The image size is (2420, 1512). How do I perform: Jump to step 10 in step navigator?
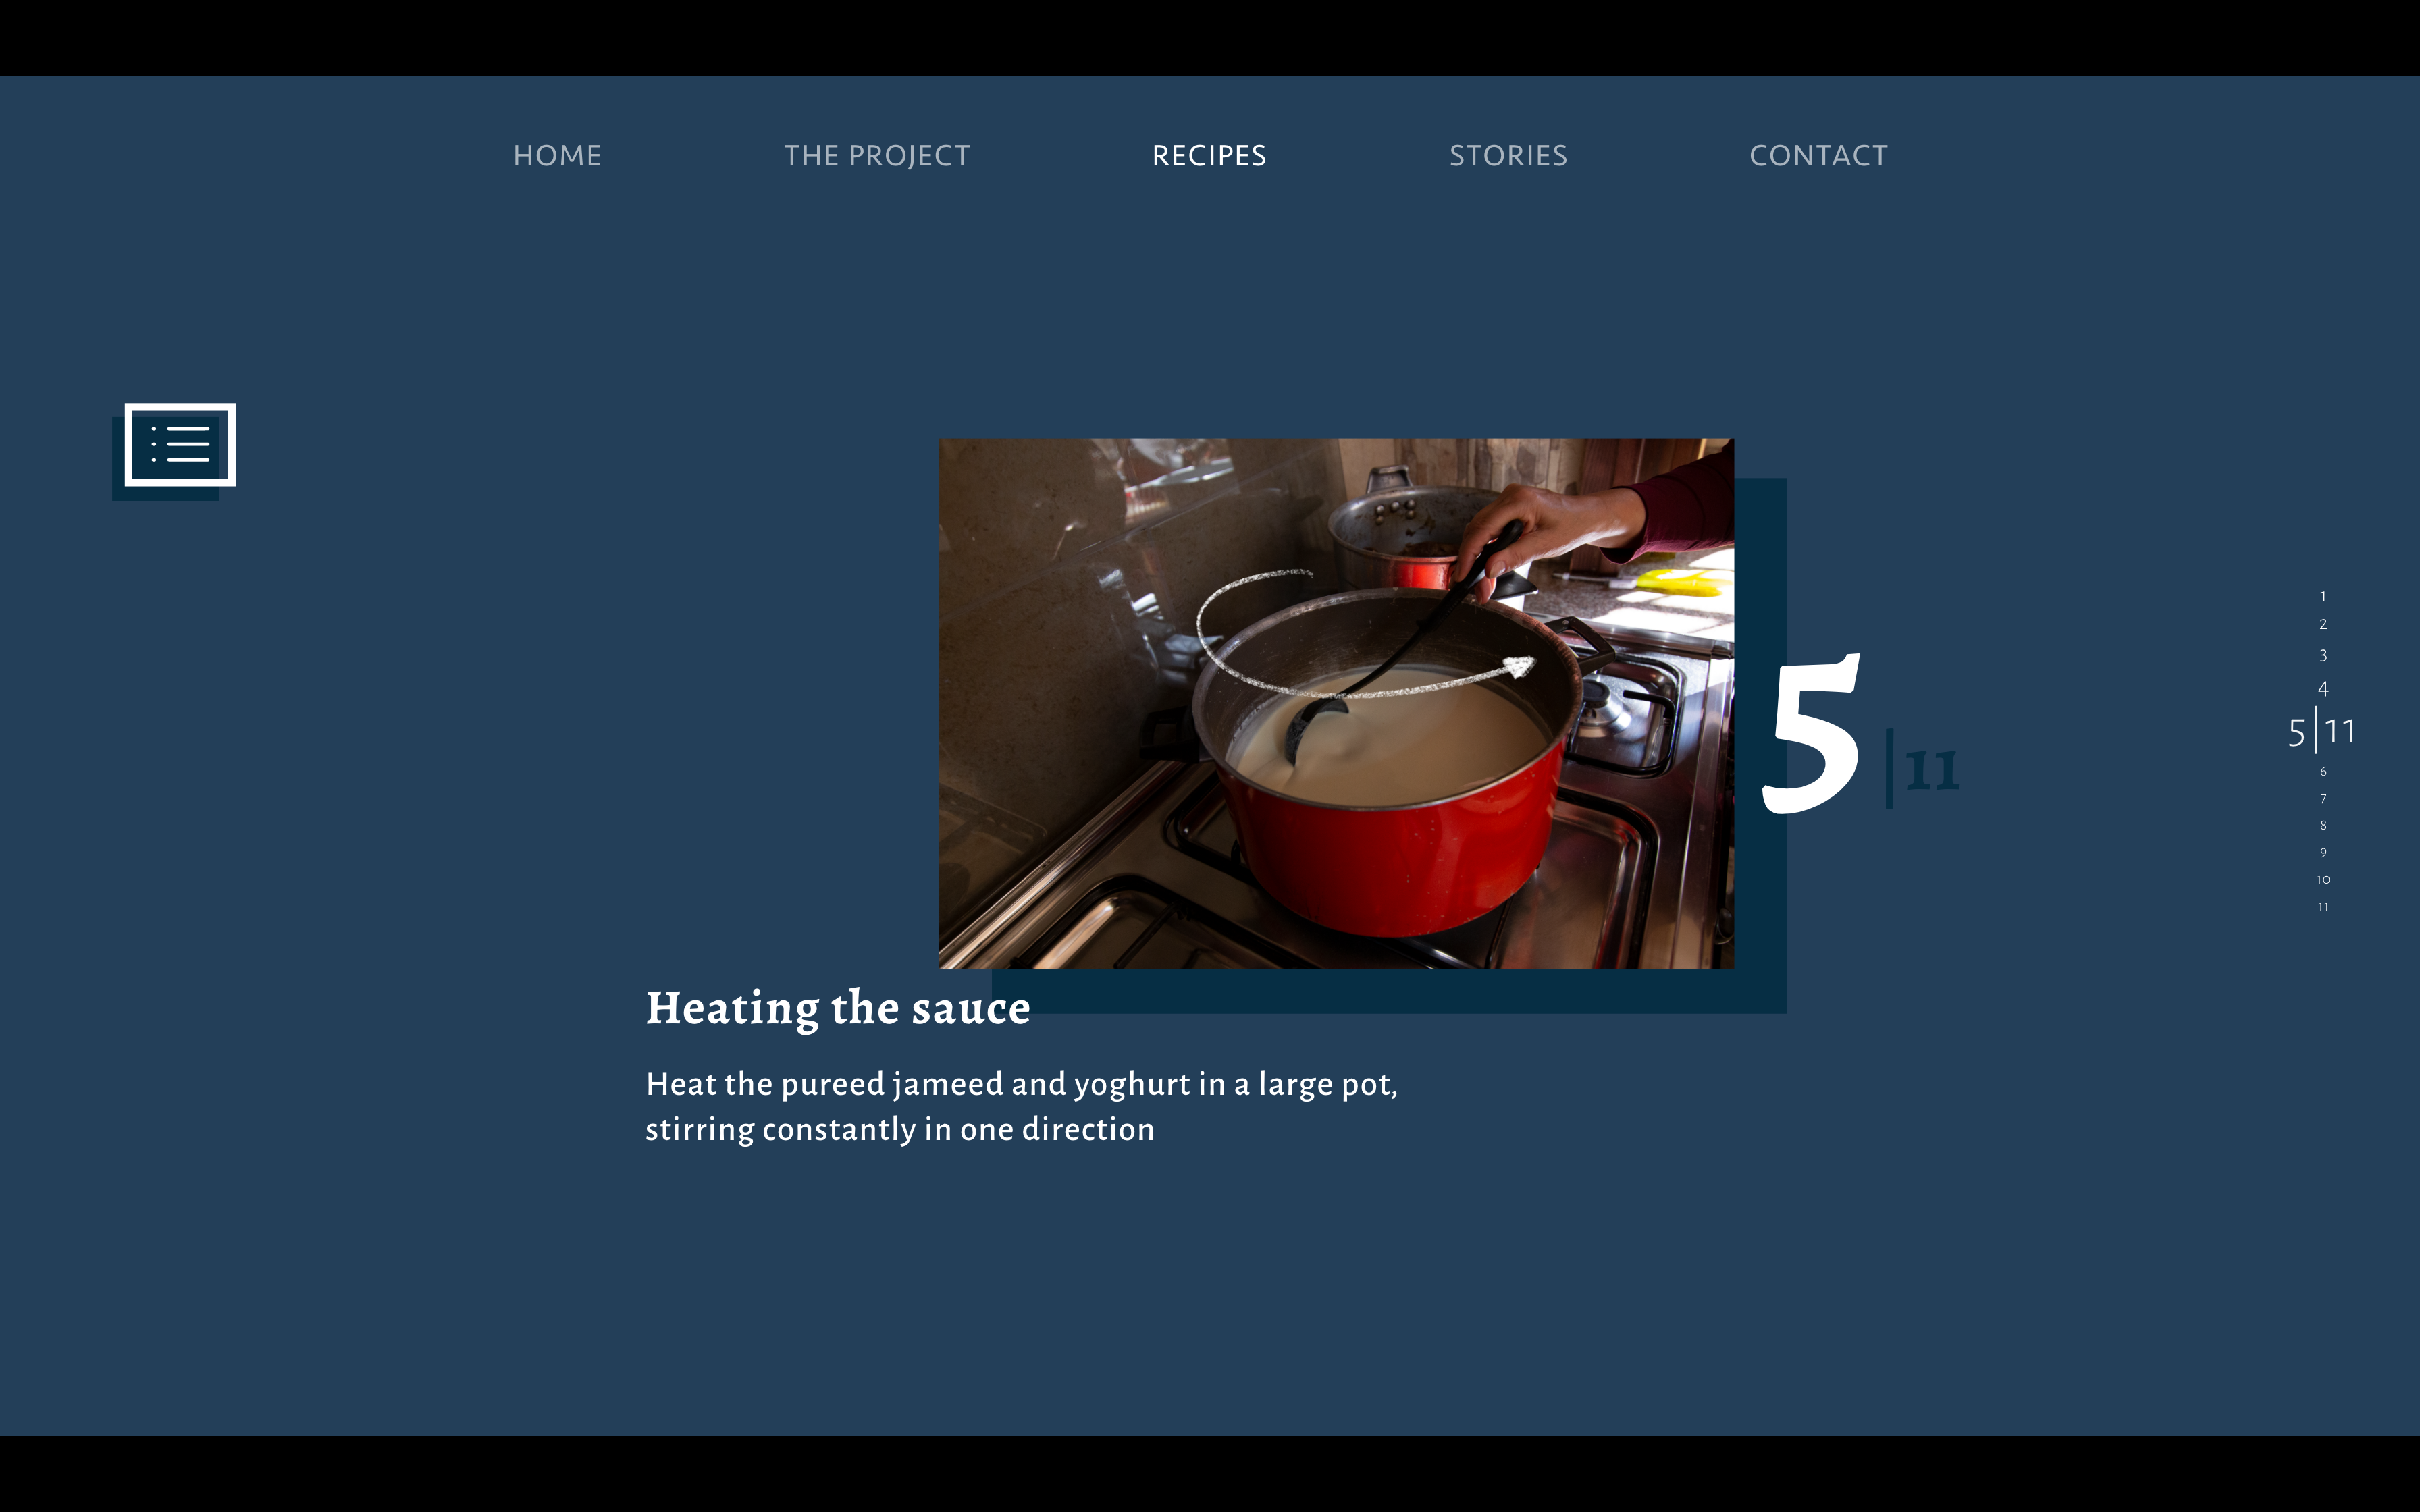tap(2323, 880)
